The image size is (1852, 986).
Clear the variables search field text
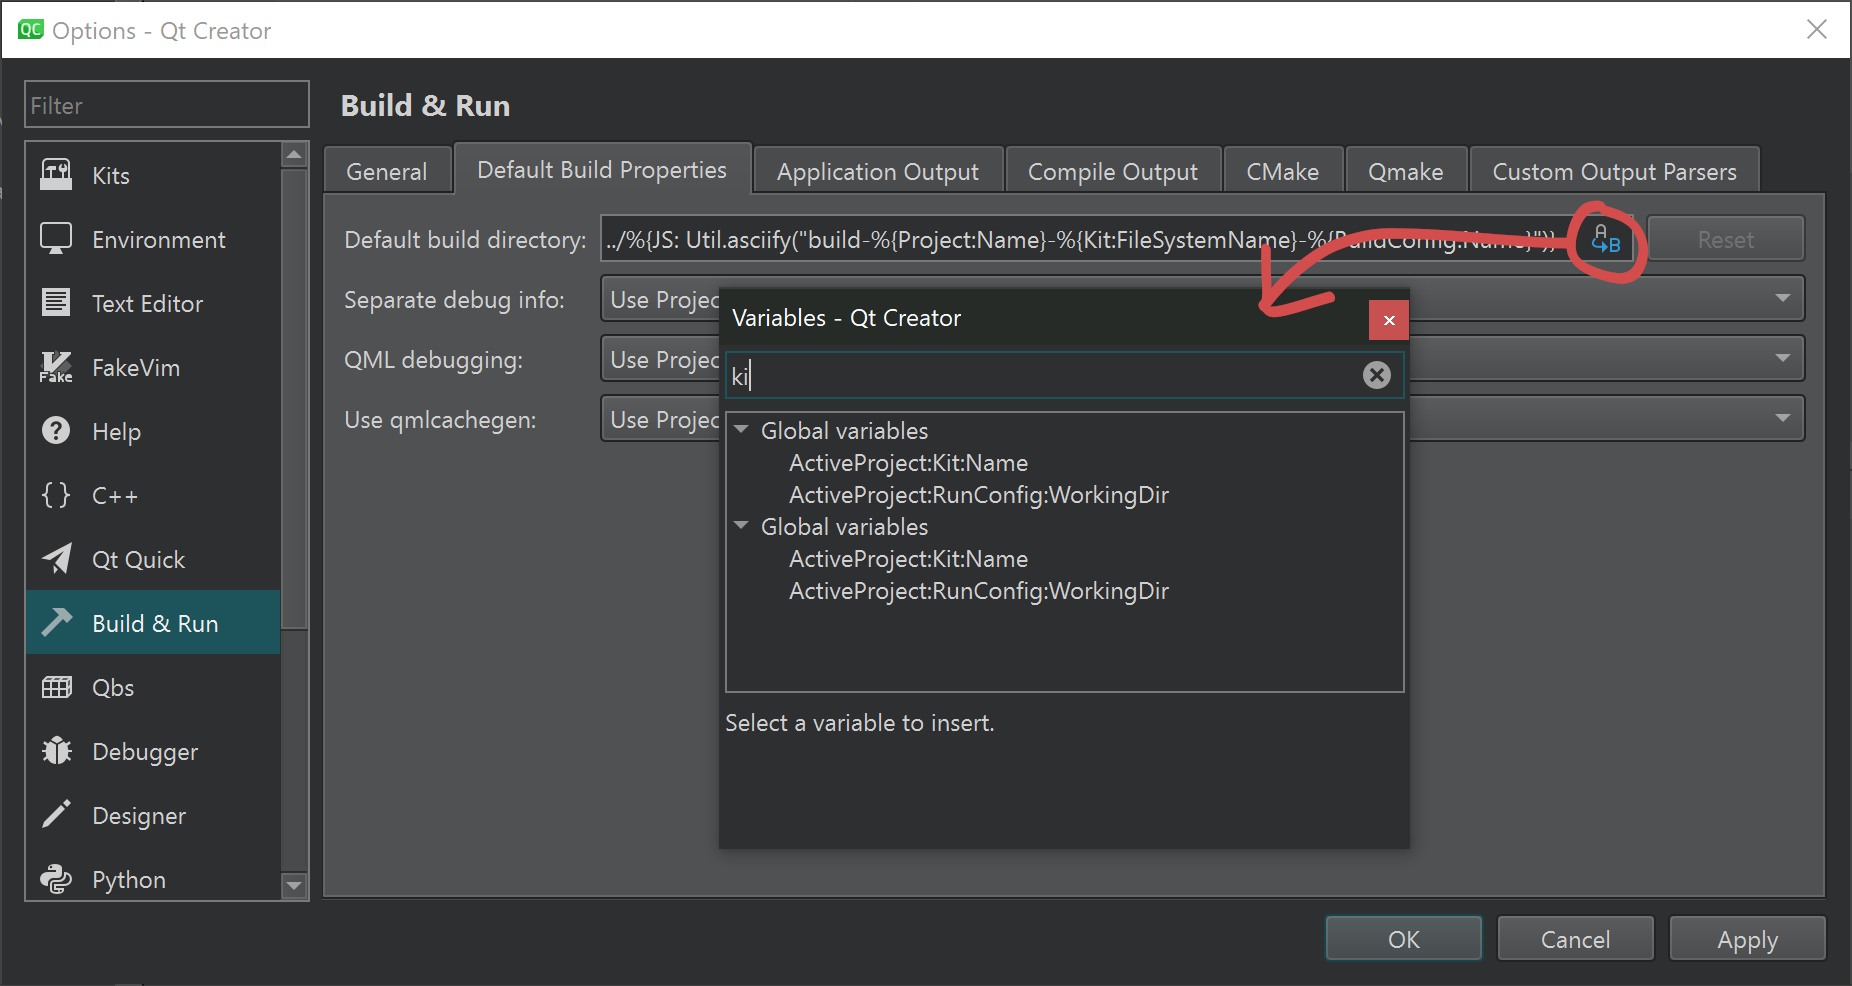pos(1377,375)
